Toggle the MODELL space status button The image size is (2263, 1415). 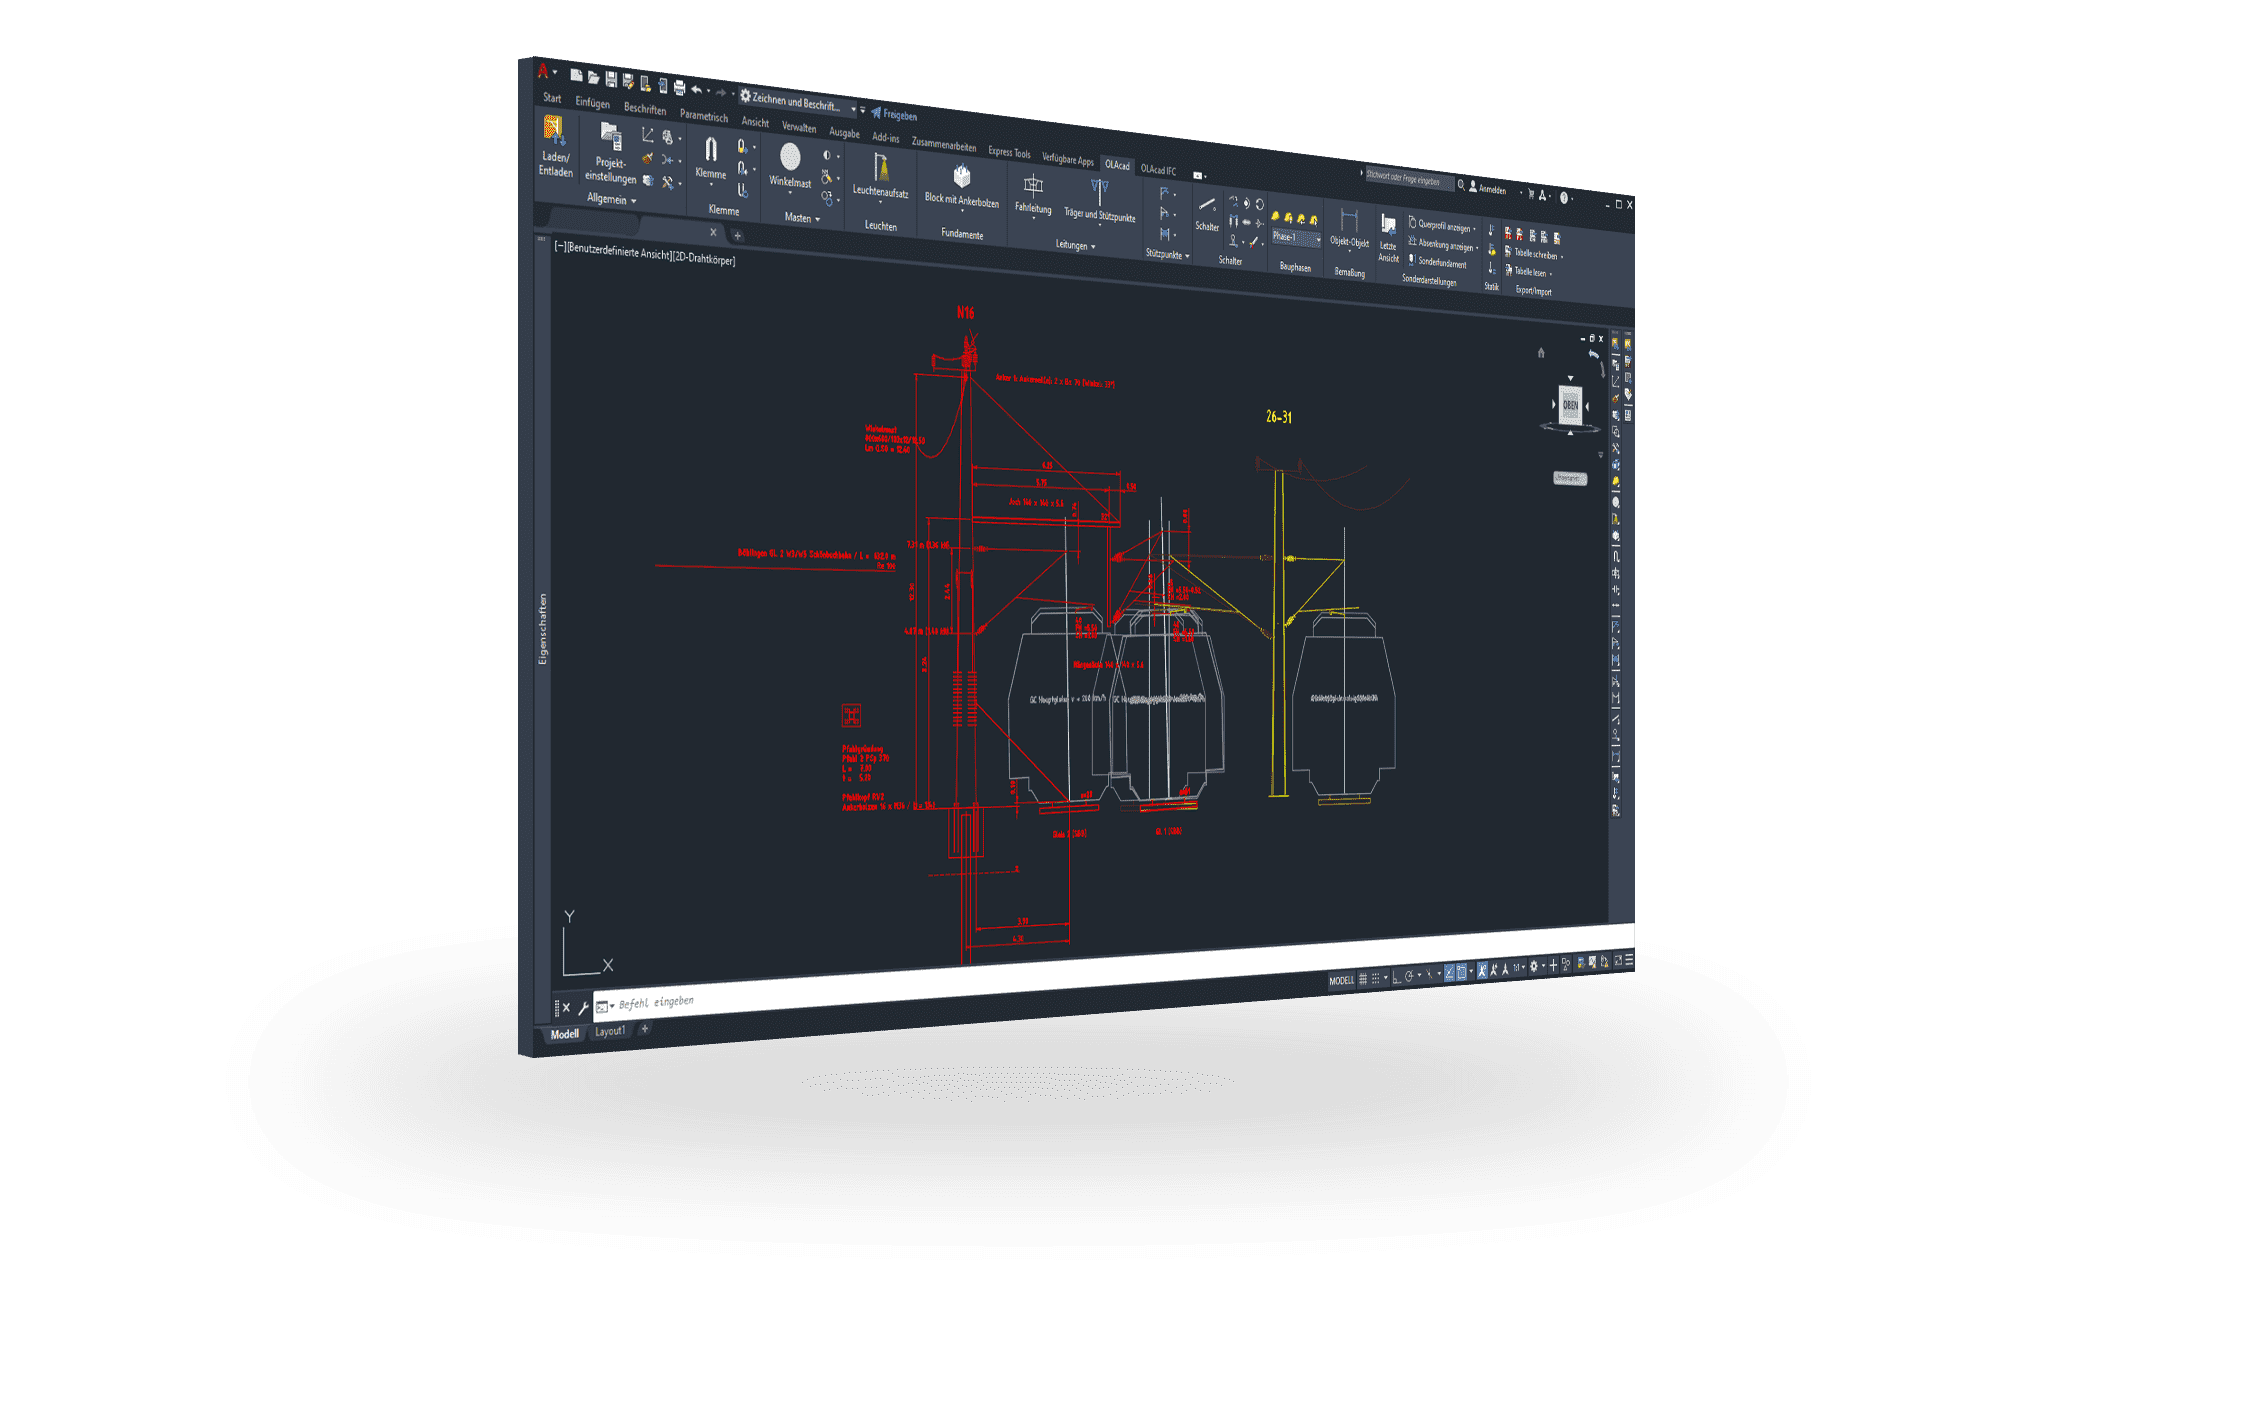(x=1341, y=980)
